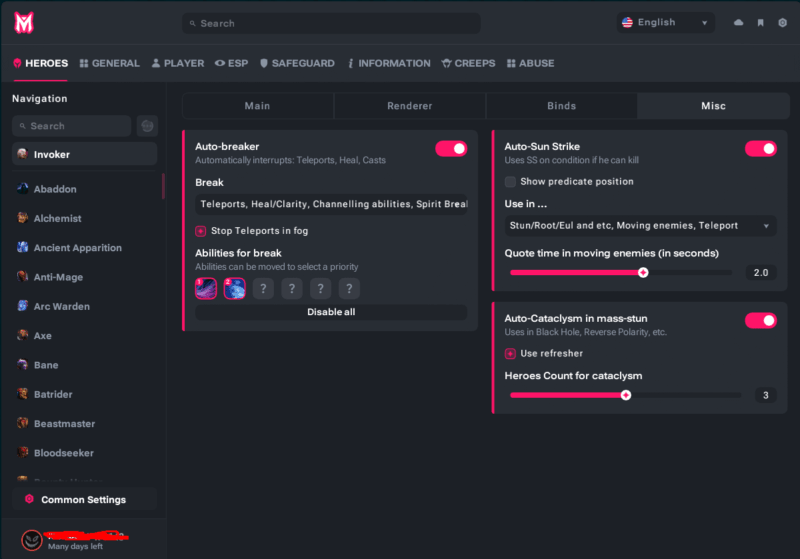This screenshot has width=800, height=559.
Task: Open CREEPS top menu
Action: tap(468, 63)
